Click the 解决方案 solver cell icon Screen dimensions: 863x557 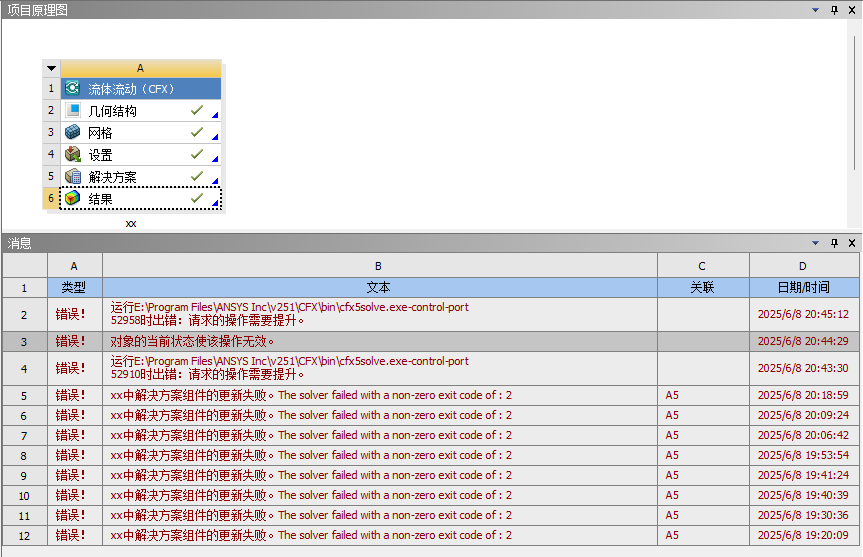(x=73, y=177)
